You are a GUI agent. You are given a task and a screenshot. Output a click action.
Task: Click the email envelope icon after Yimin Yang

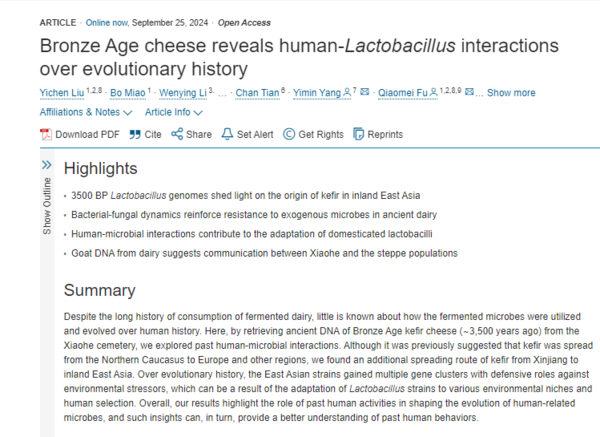point(365,93)
